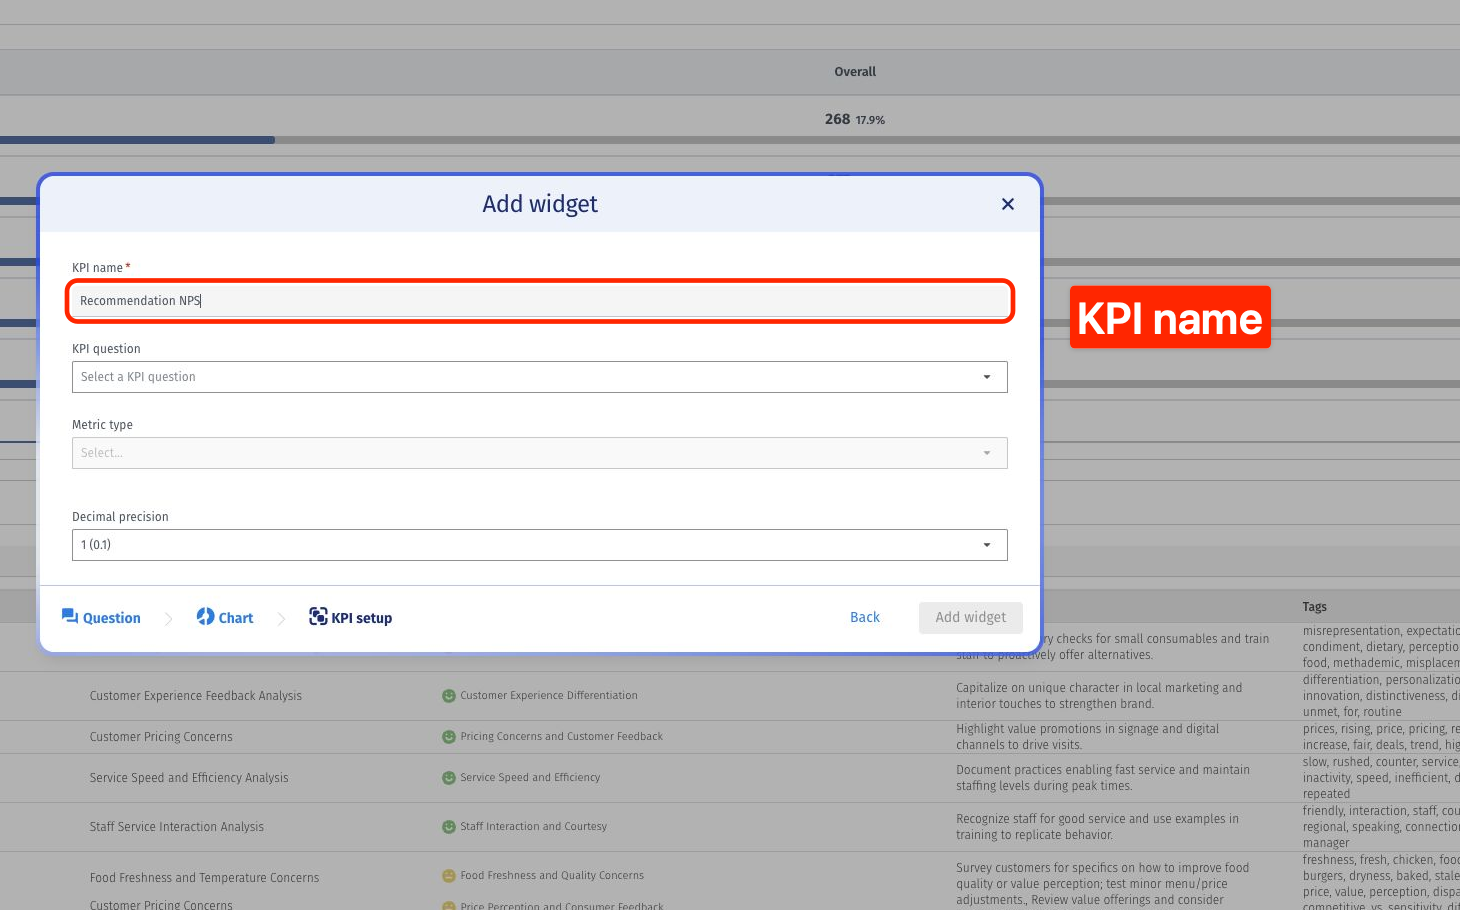Open the Decimal precision dropdown

(x=540, y=545)
